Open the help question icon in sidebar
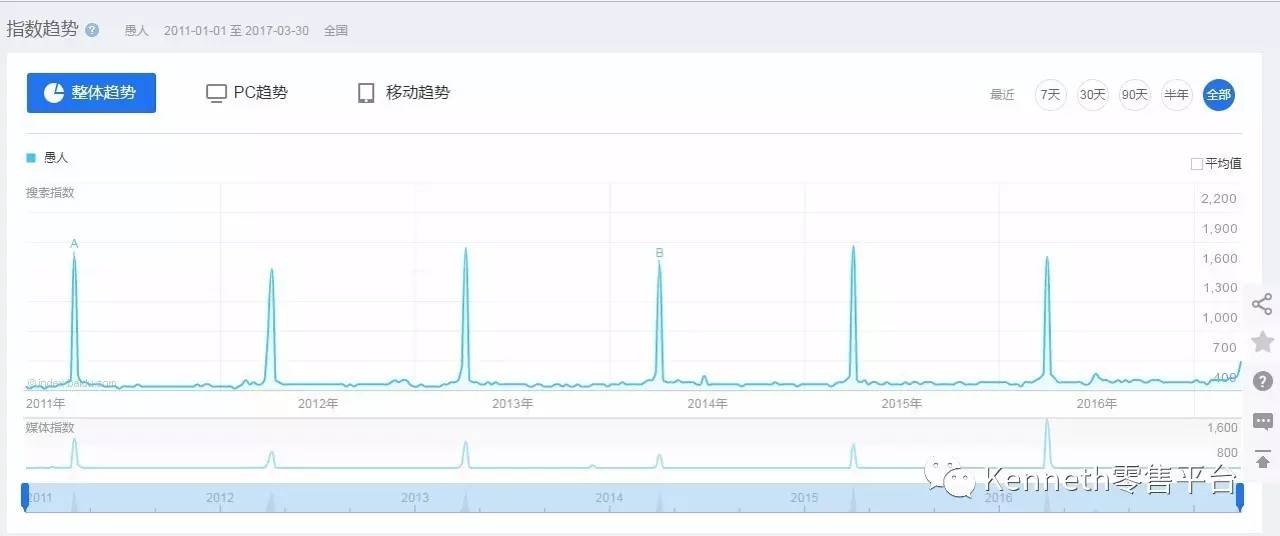 pos(1263,381)
